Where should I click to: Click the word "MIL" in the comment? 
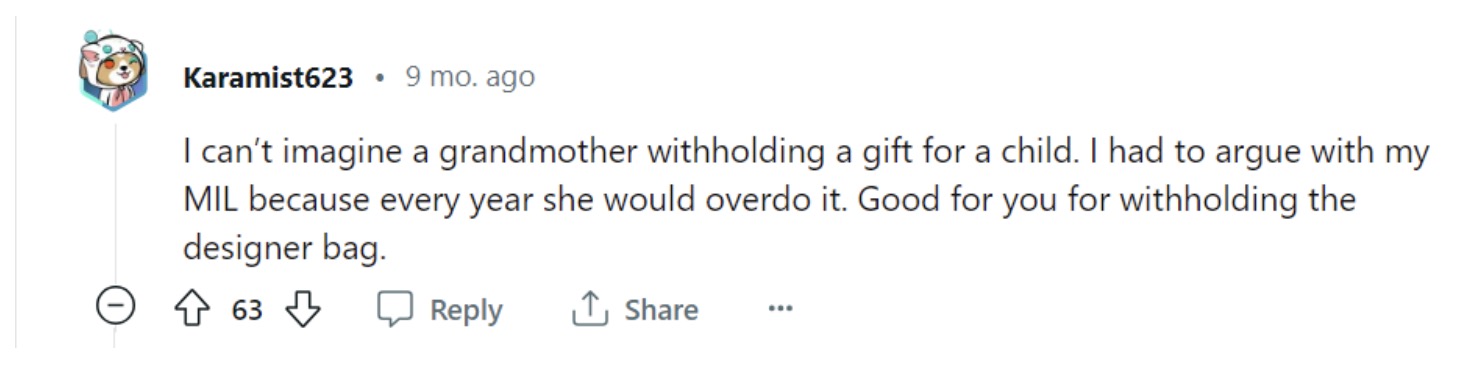211,200
